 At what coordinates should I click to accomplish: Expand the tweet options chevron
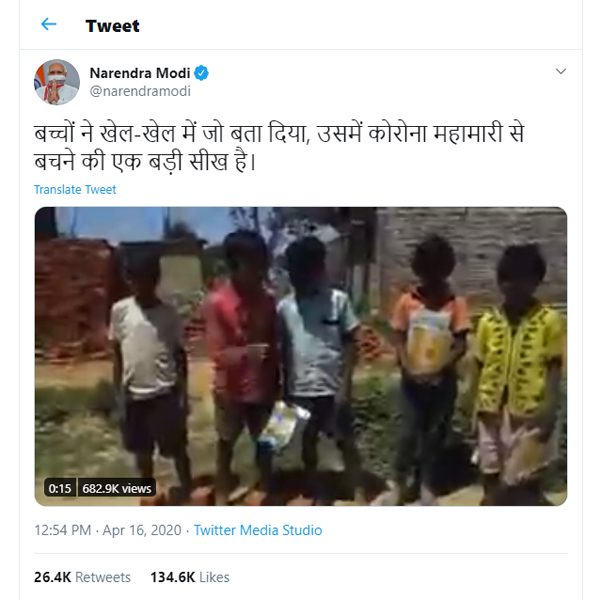click(x=561, y=72)
